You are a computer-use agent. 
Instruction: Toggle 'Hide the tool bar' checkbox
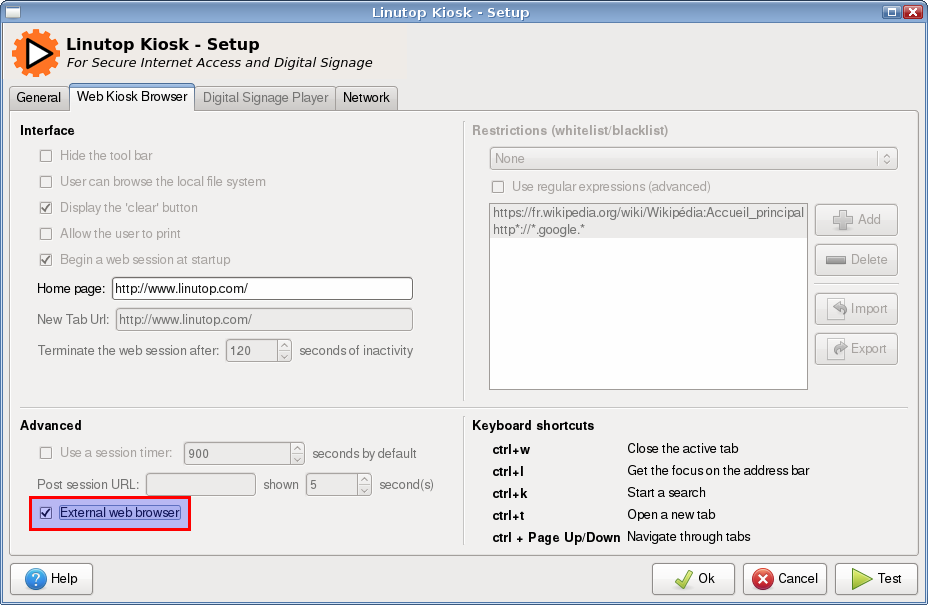coord(46,156)
